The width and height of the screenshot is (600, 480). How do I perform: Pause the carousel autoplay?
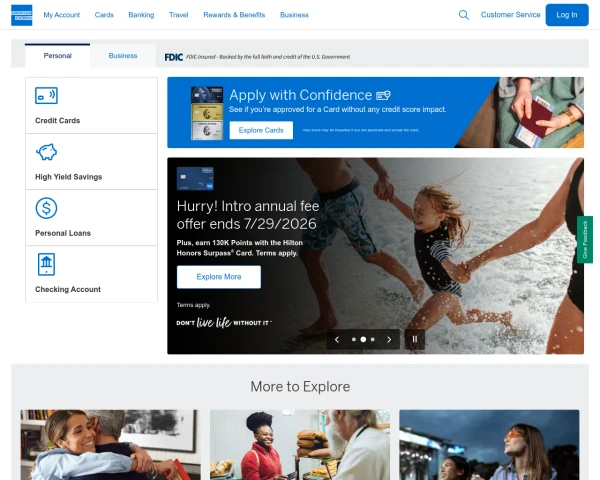tap(415, 339)
